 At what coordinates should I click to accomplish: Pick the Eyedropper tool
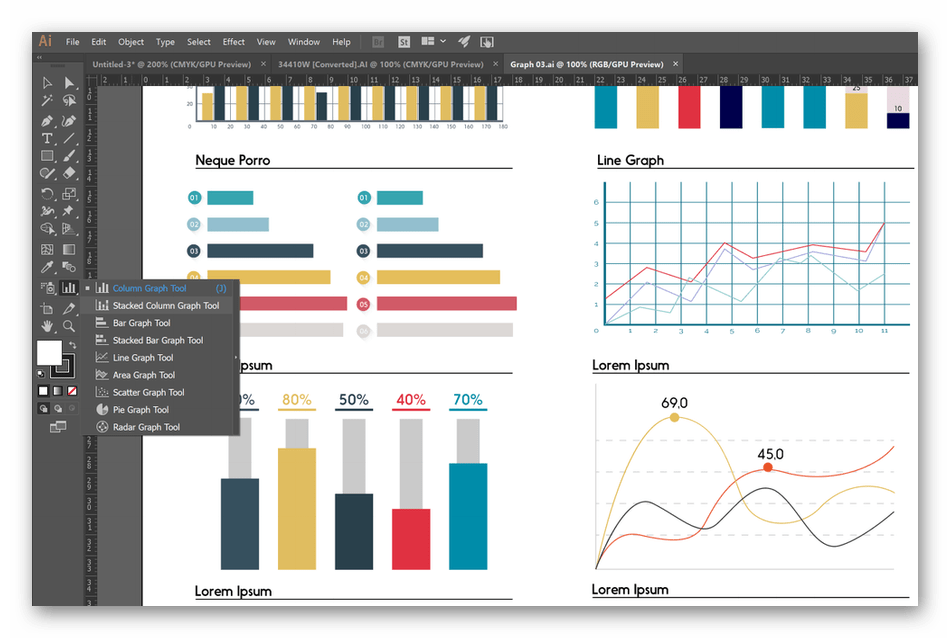pyautogui.click(x=47, y=268)
